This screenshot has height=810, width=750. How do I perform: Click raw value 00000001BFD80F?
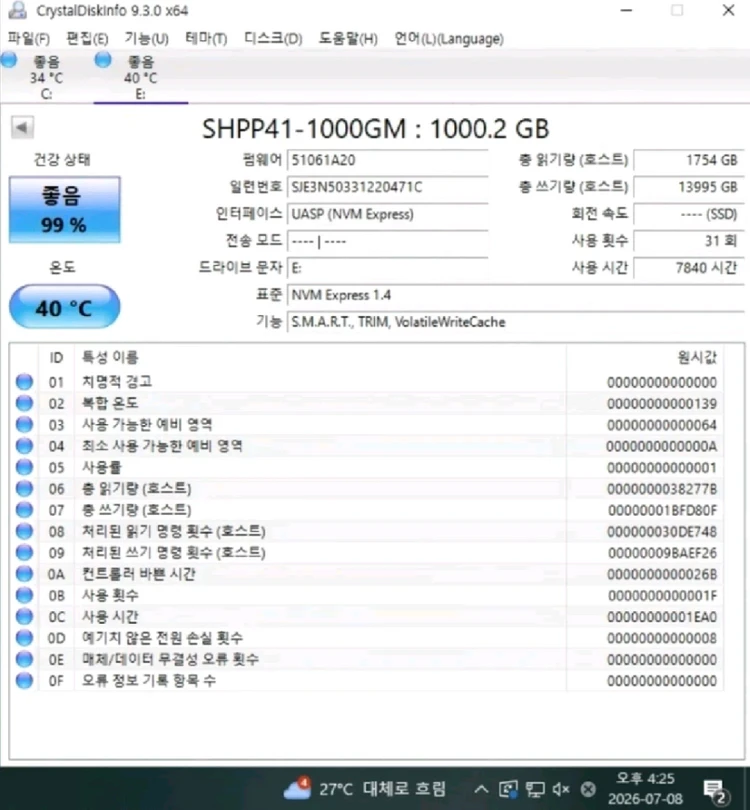662,510
